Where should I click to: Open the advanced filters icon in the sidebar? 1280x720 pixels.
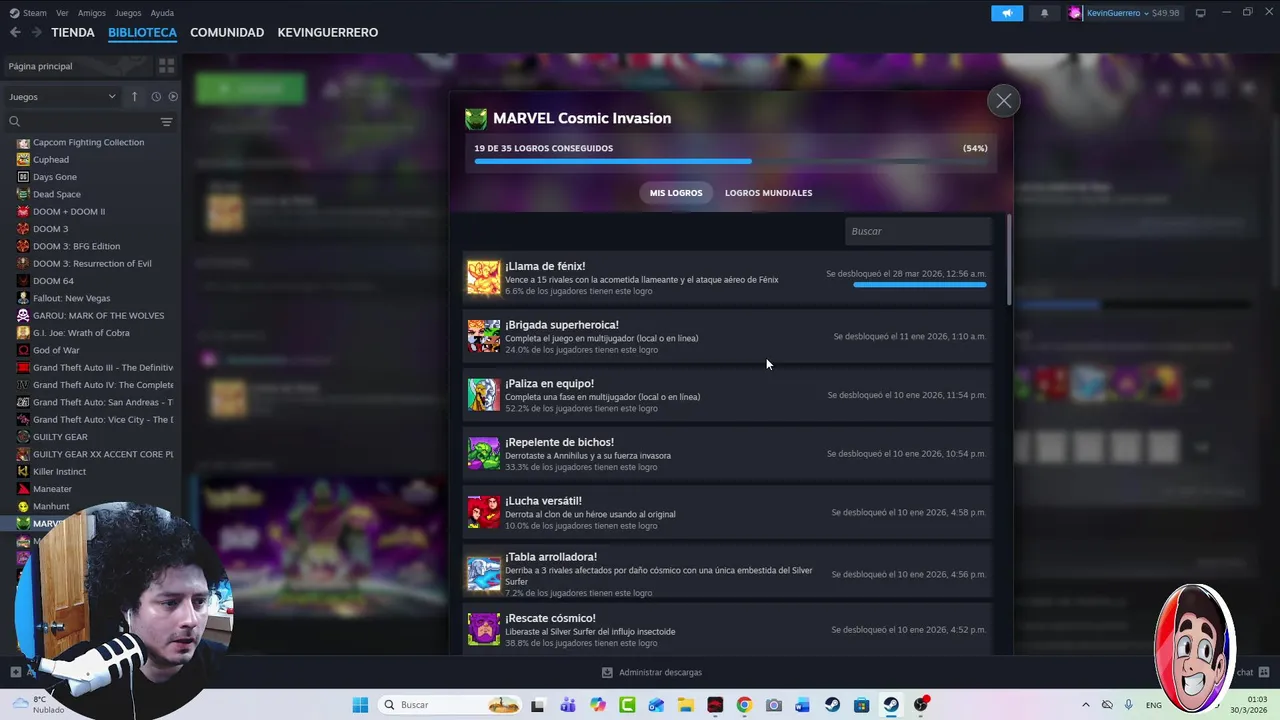[166, 121]
